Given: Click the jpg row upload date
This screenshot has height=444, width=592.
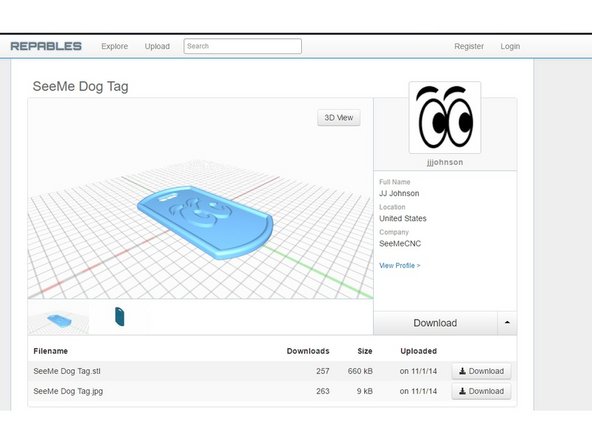Looking at the screenshot, I should 418,391.
